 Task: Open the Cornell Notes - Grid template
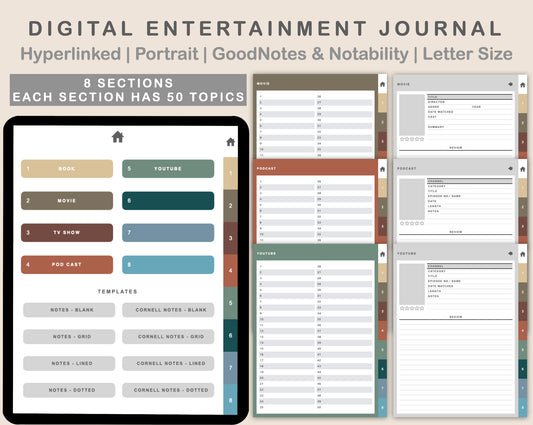click(168, 337)
